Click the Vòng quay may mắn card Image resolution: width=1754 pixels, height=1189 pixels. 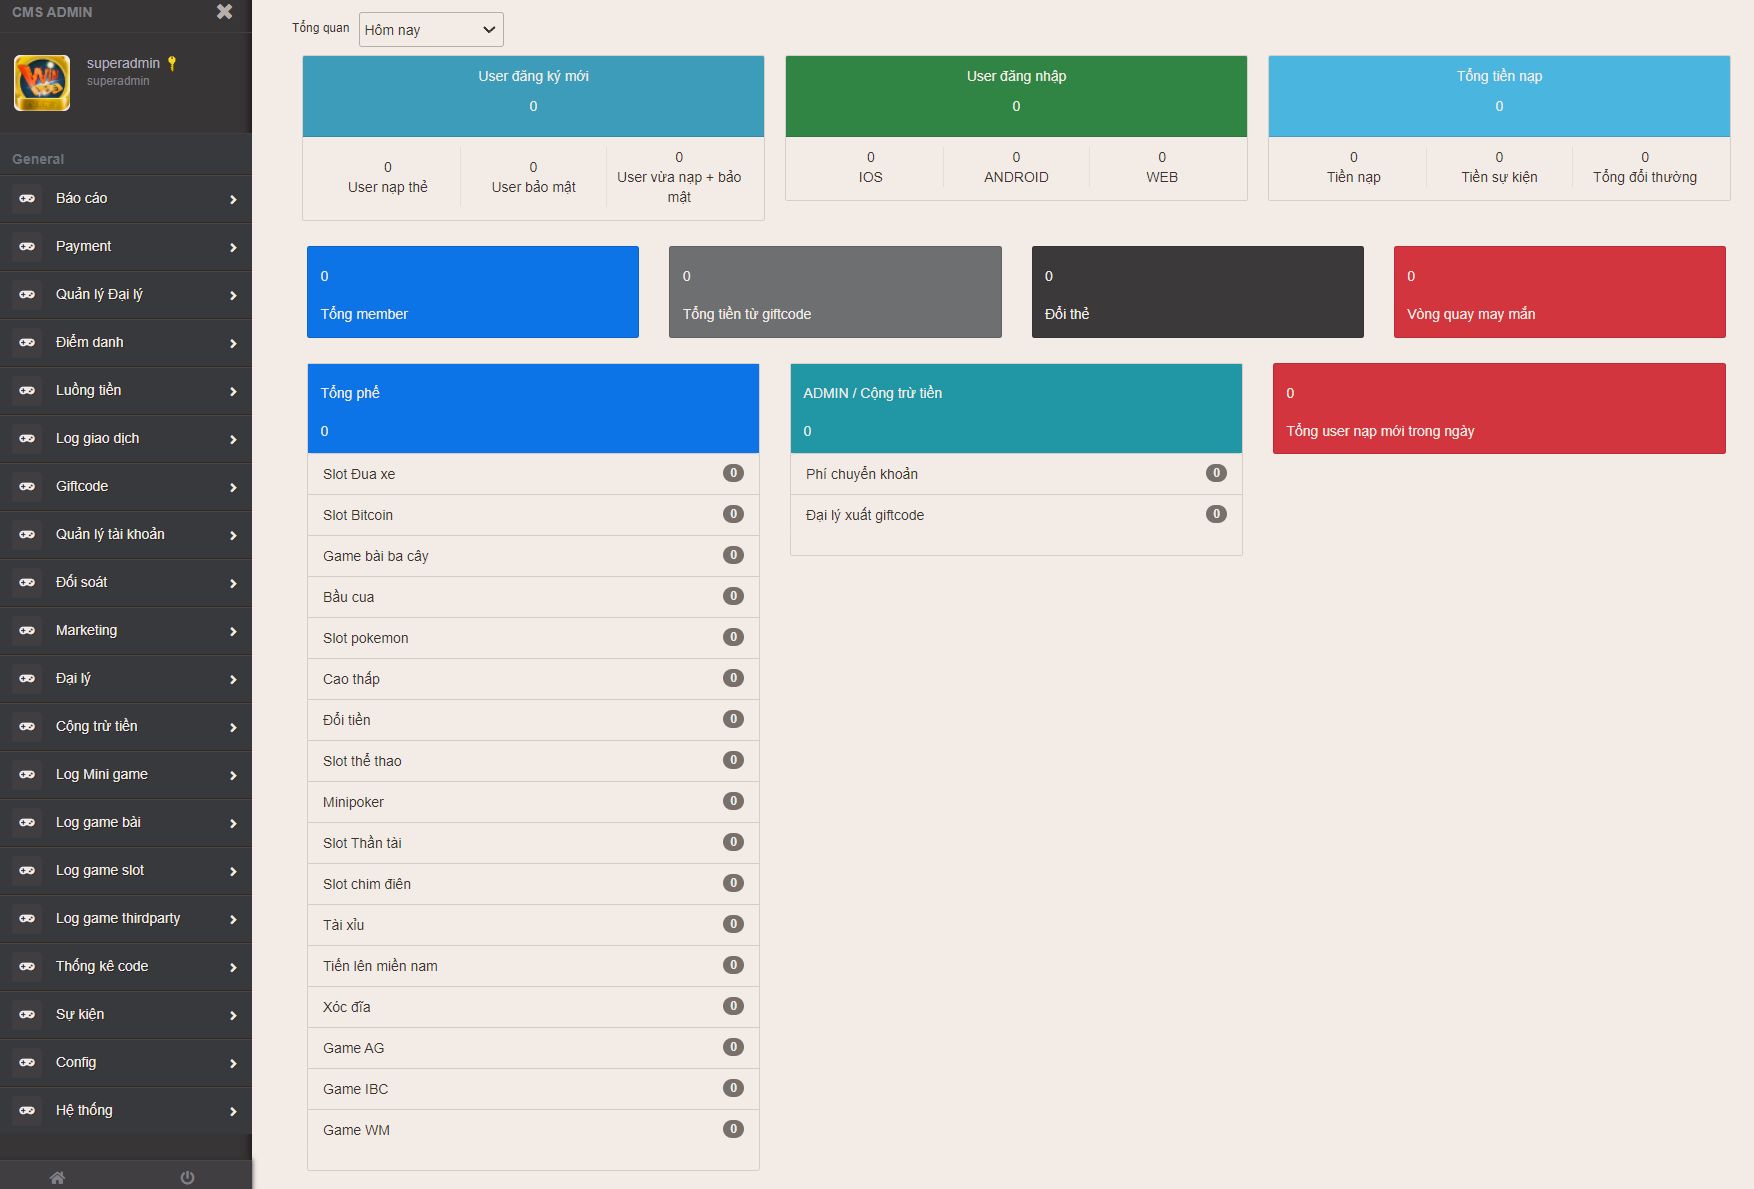(x=1560, y=292)
